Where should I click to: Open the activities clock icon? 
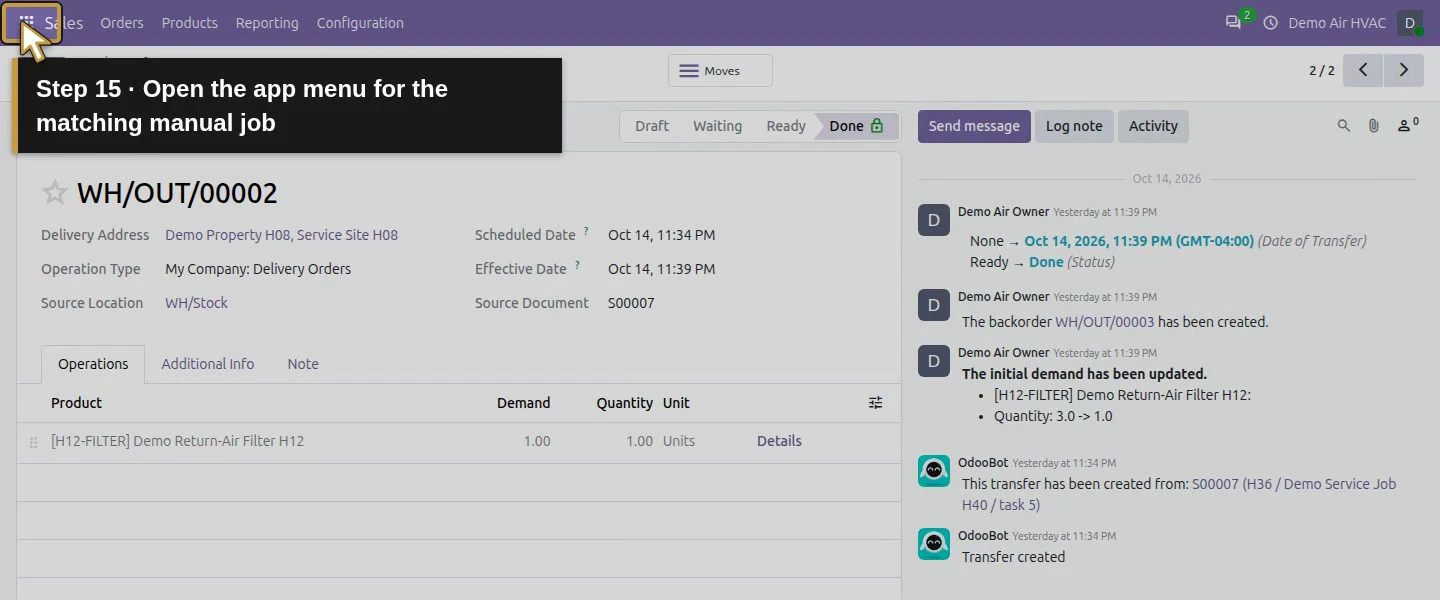click(x=1271, y=22)
